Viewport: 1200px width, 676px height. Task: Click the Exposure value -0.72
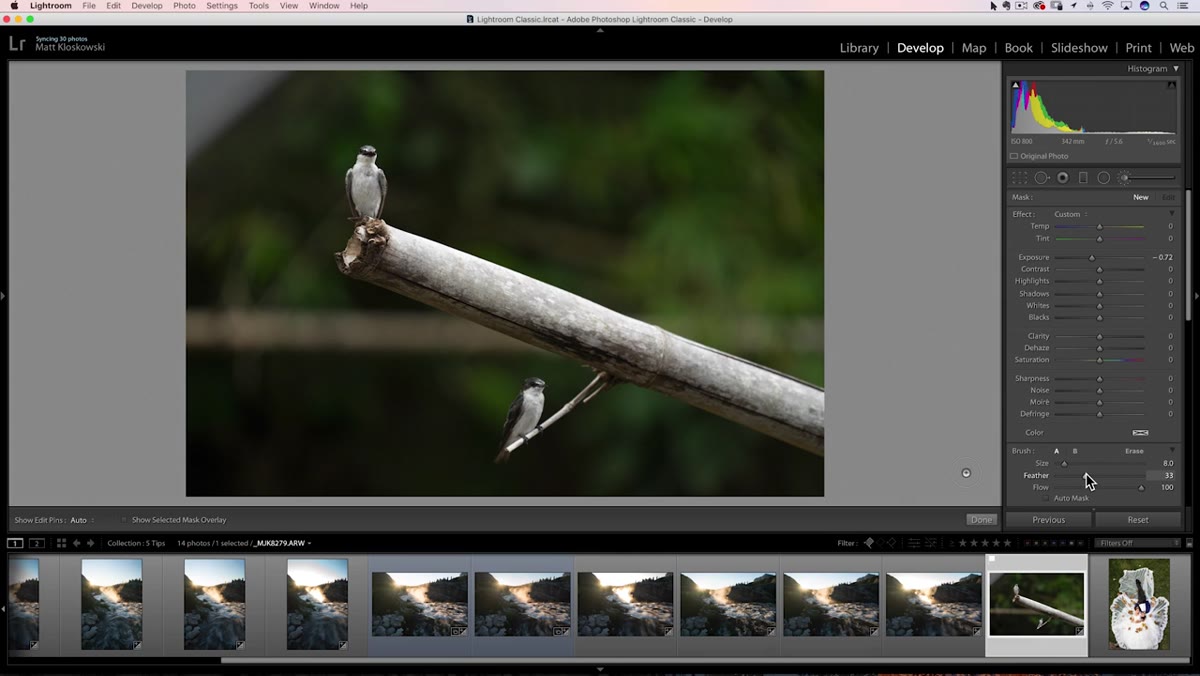[1162, 258]
